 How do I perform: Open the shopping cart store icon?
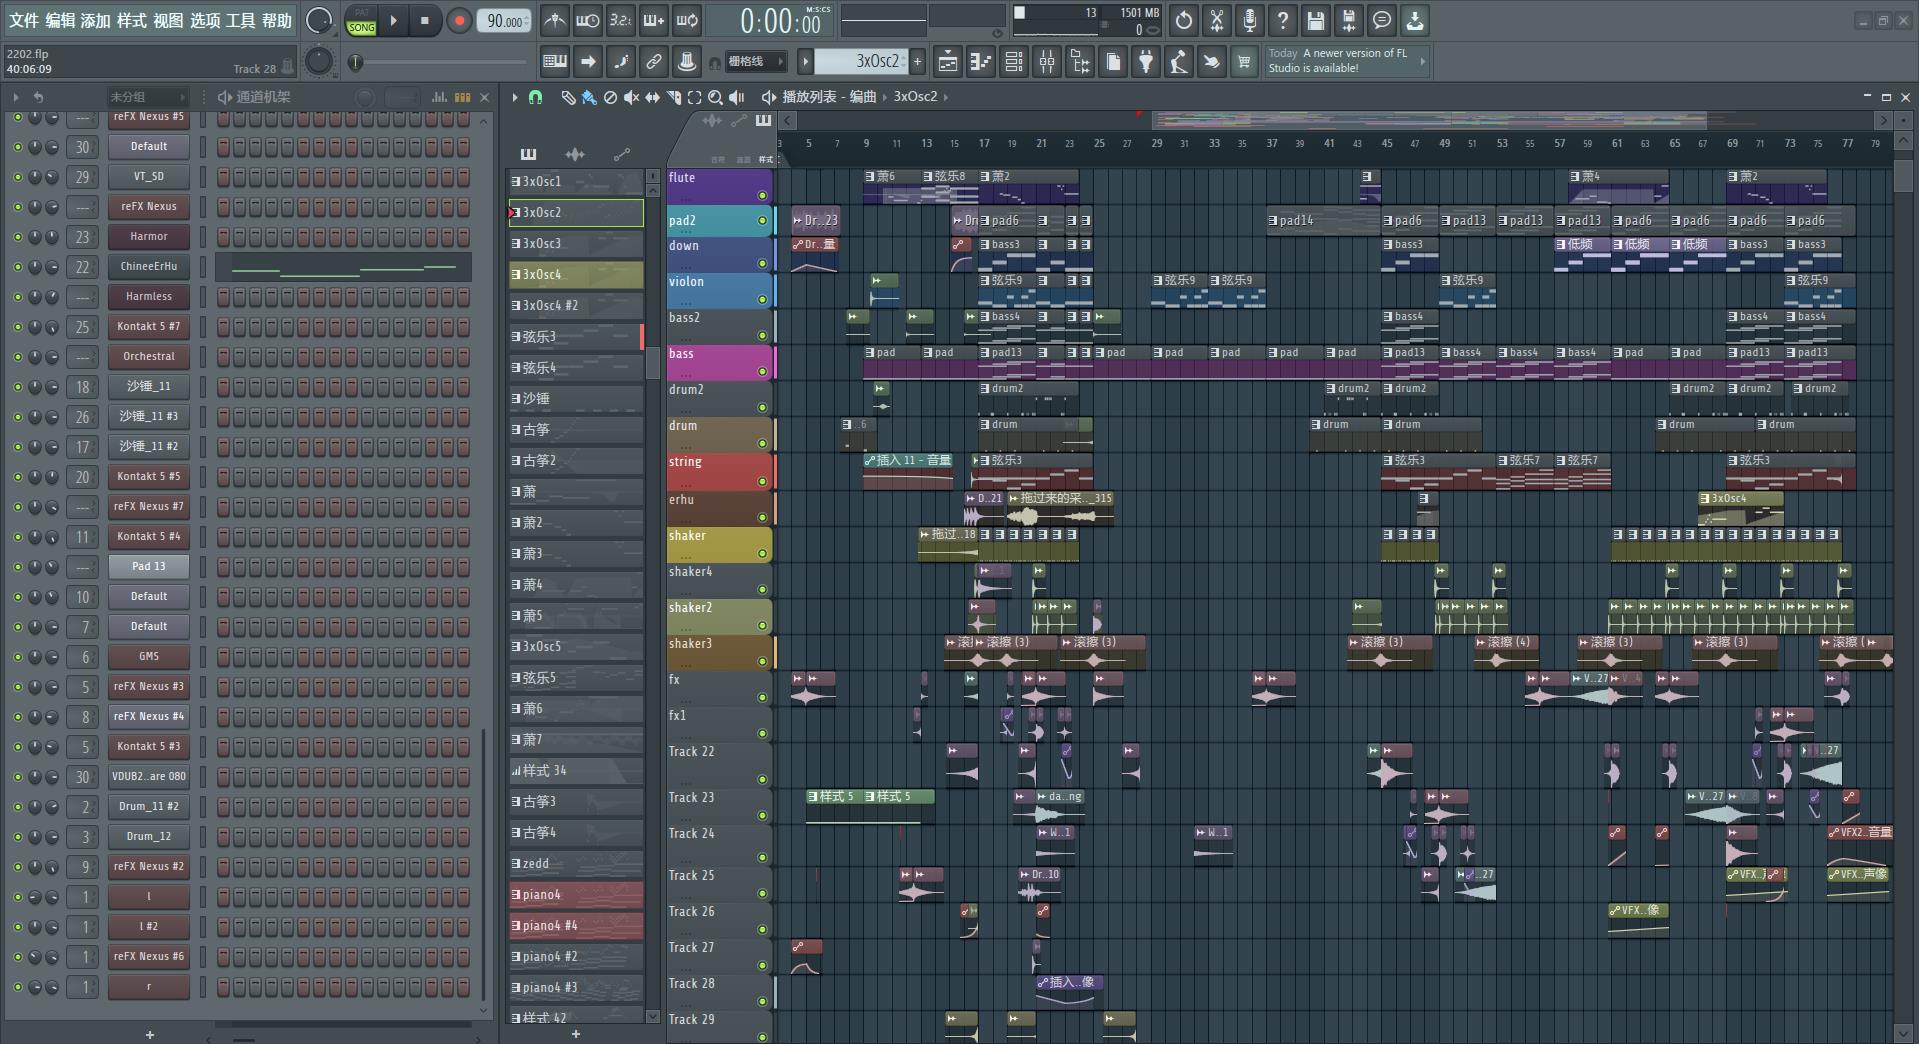(x=1244, y=62)
